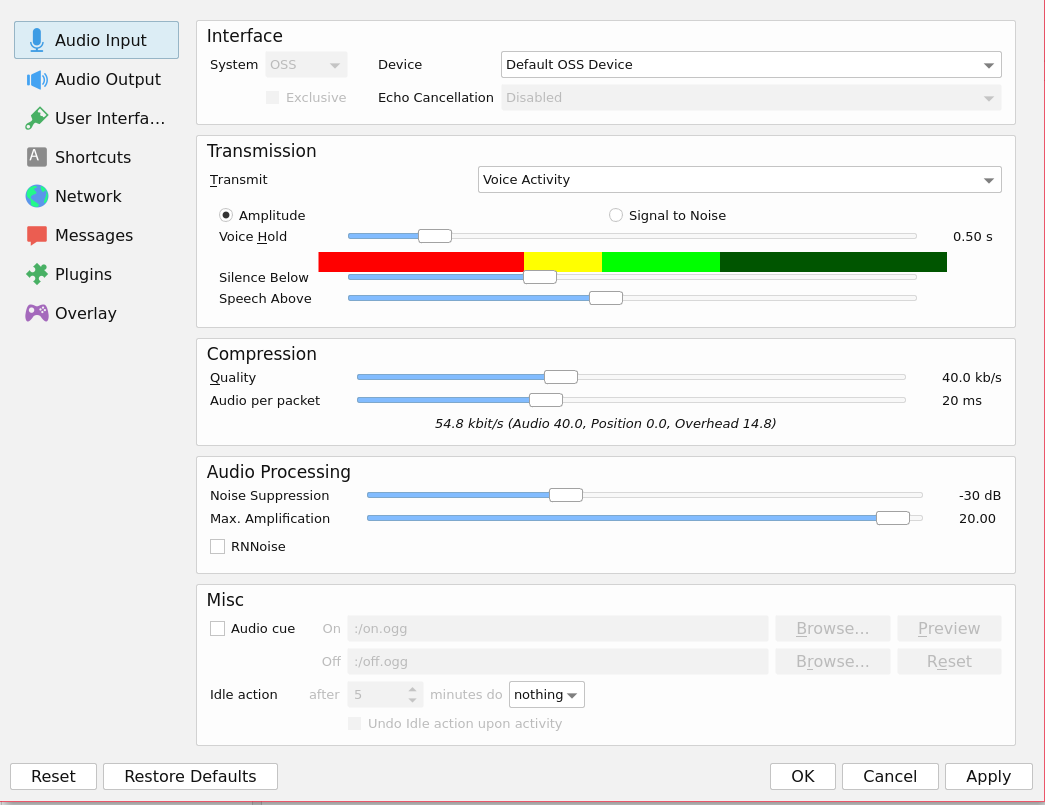1045x805 pixels.
Task: Open the Device dropdown list
Action: point(750,65)
